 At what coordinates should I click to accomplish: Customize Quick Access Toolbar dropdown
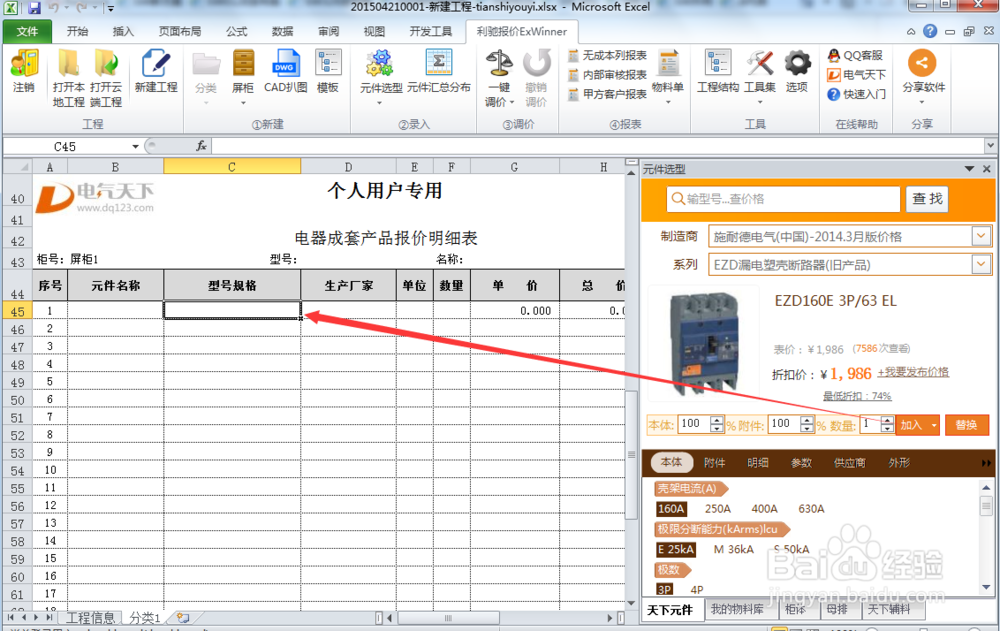[x=110, y=8]
